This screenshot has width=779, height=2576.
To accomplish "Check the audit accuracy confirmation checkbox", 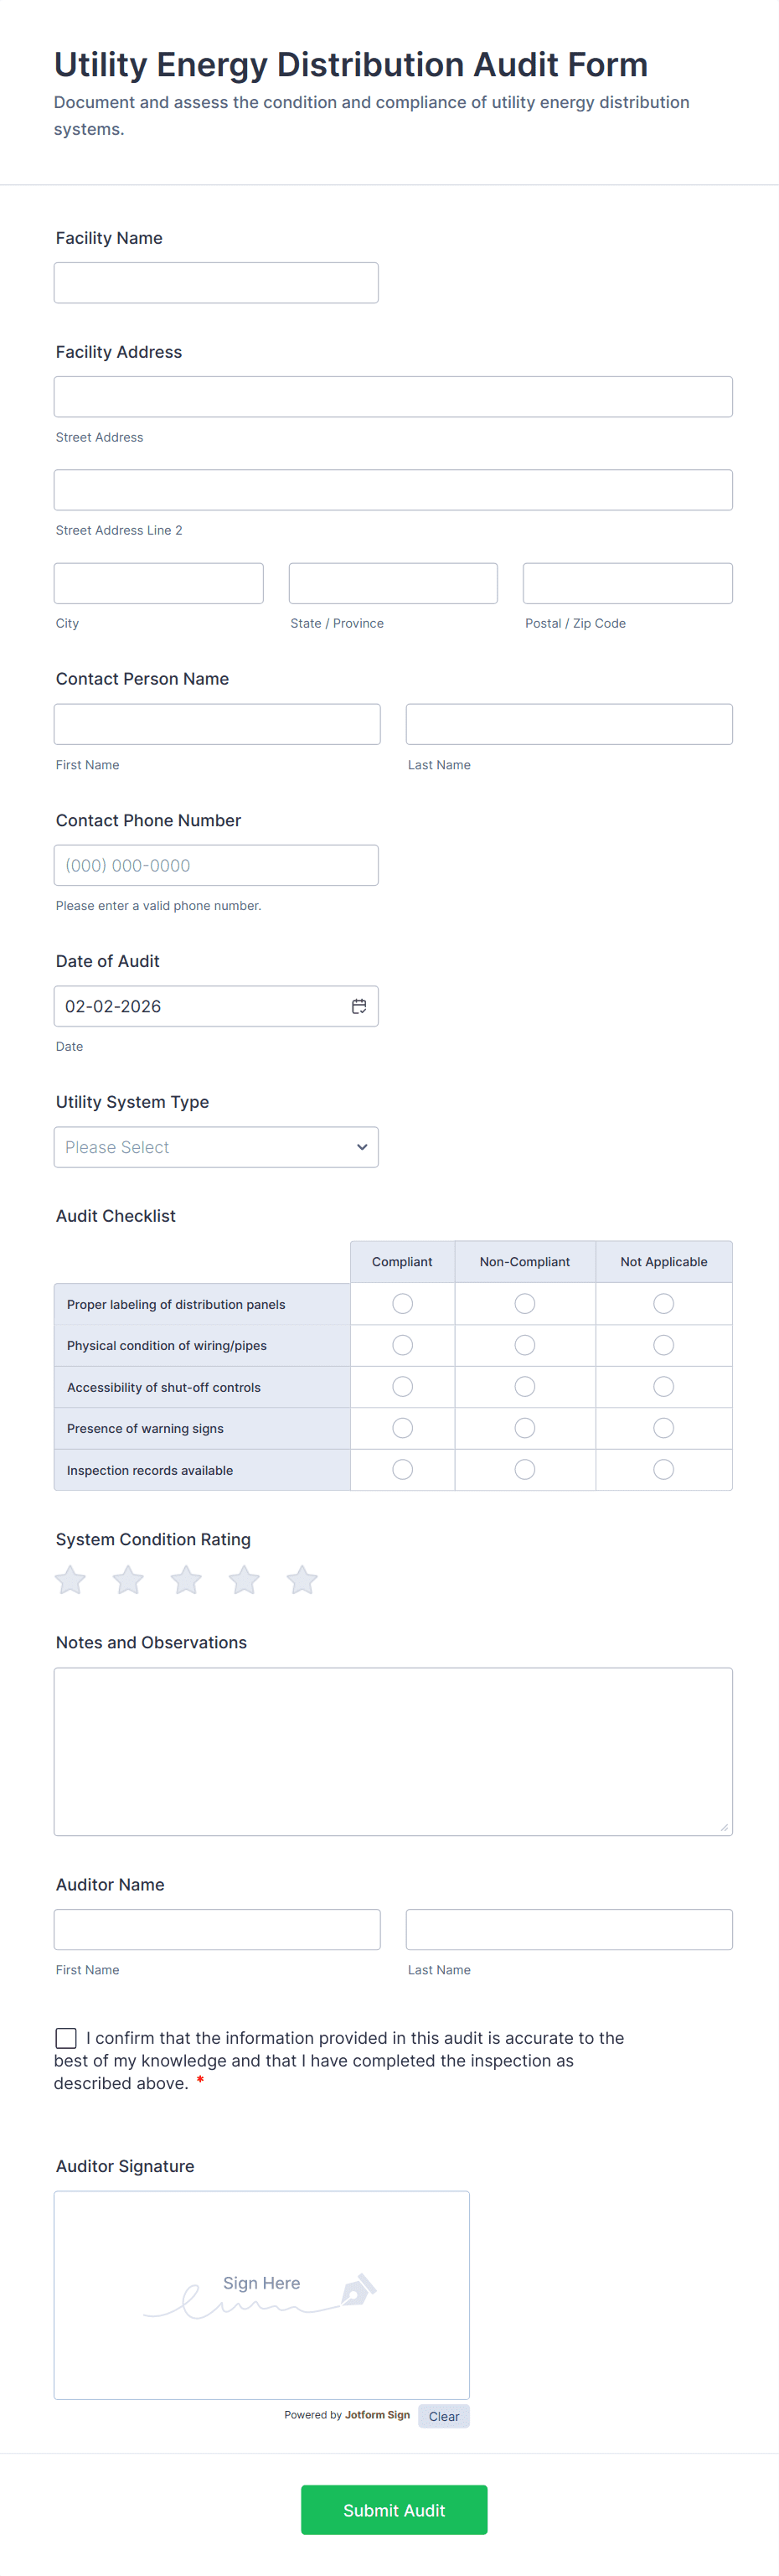I will click(66, 2038).
